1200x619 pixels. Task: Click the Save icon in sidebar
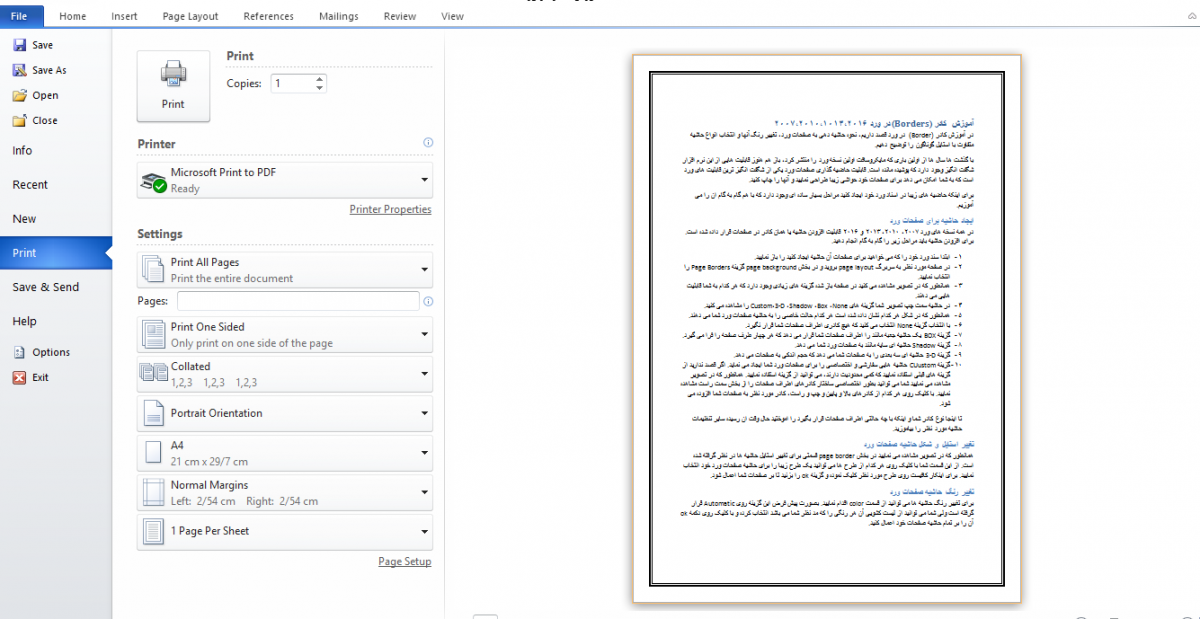pos(19,45)
